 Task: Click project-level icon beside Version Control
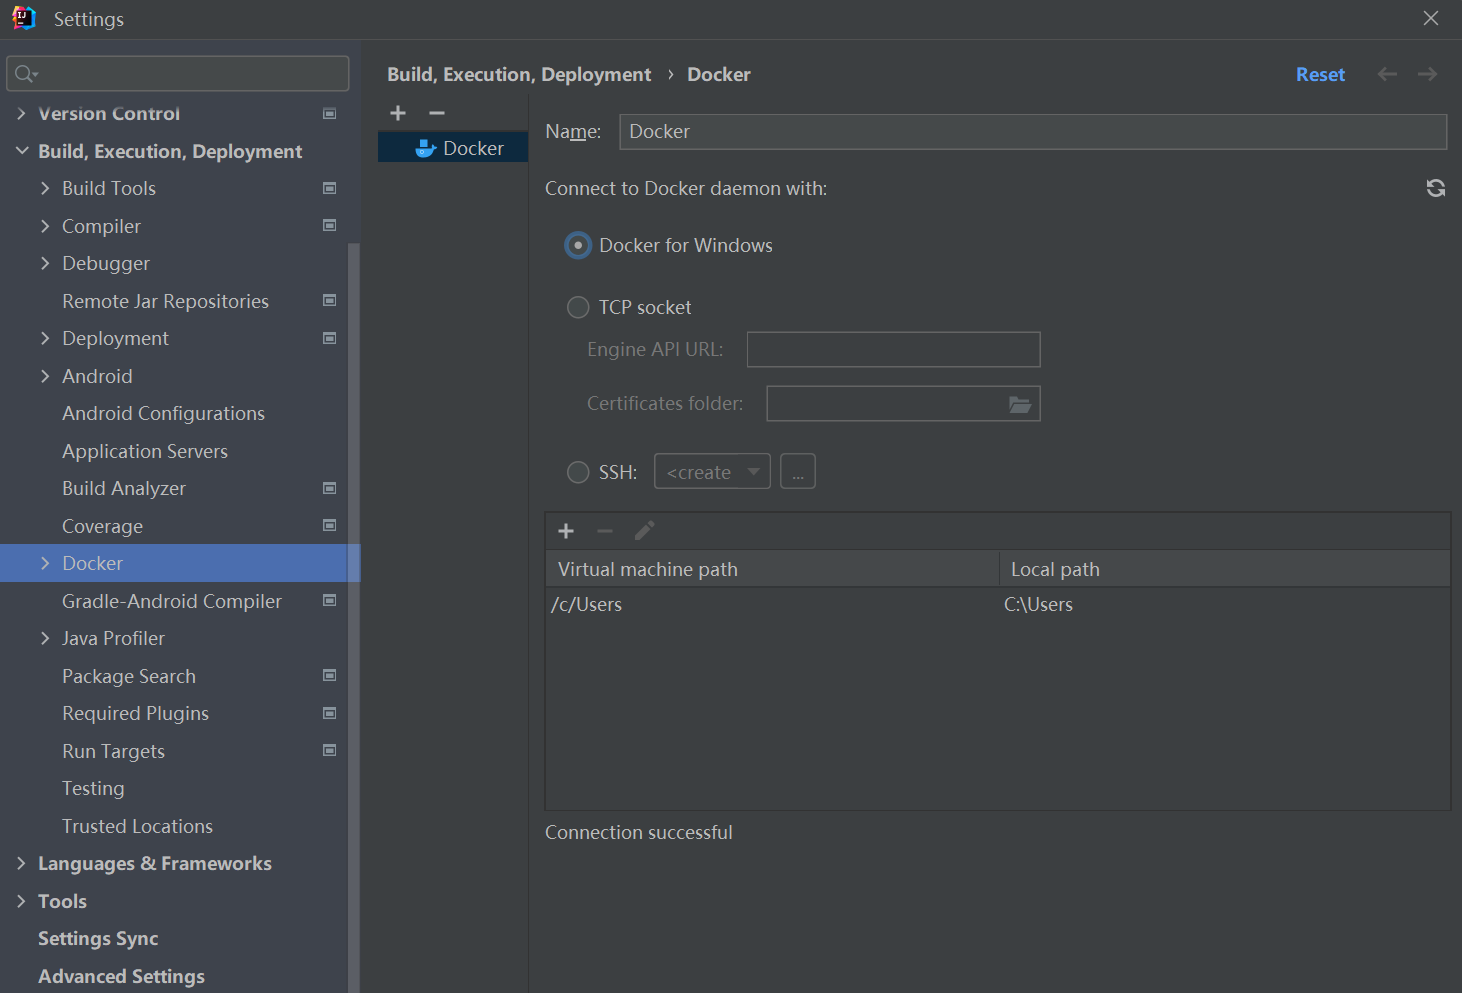[329, 113]
